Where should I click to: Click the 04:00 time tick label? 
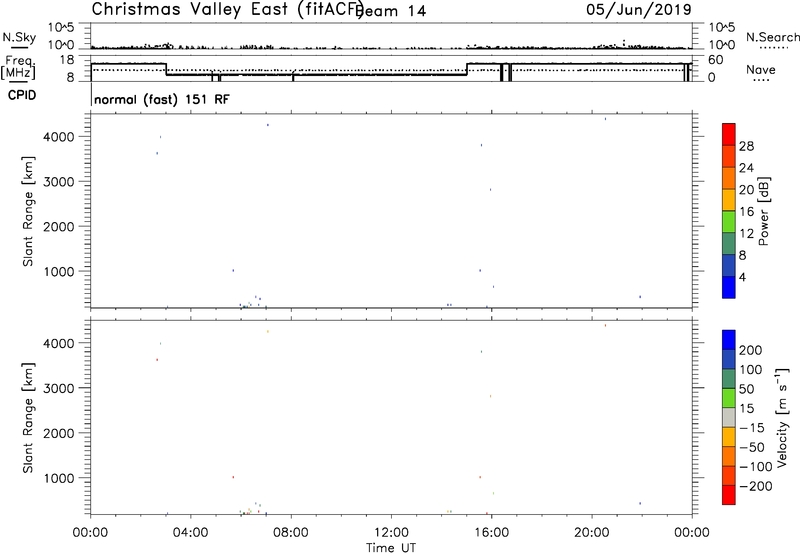click(x=191, y=533)
